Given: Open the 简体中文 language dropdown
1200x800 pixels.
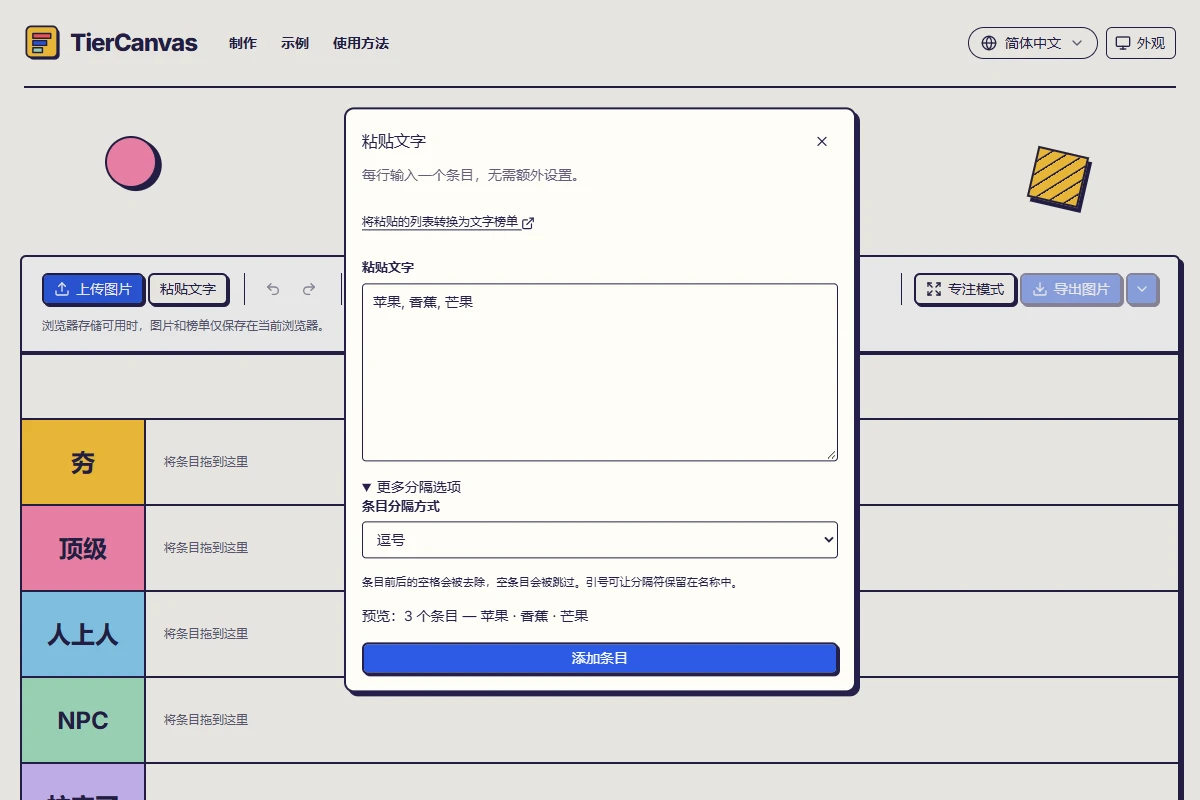Looking at the screenshot, I should coord(1032,43).
